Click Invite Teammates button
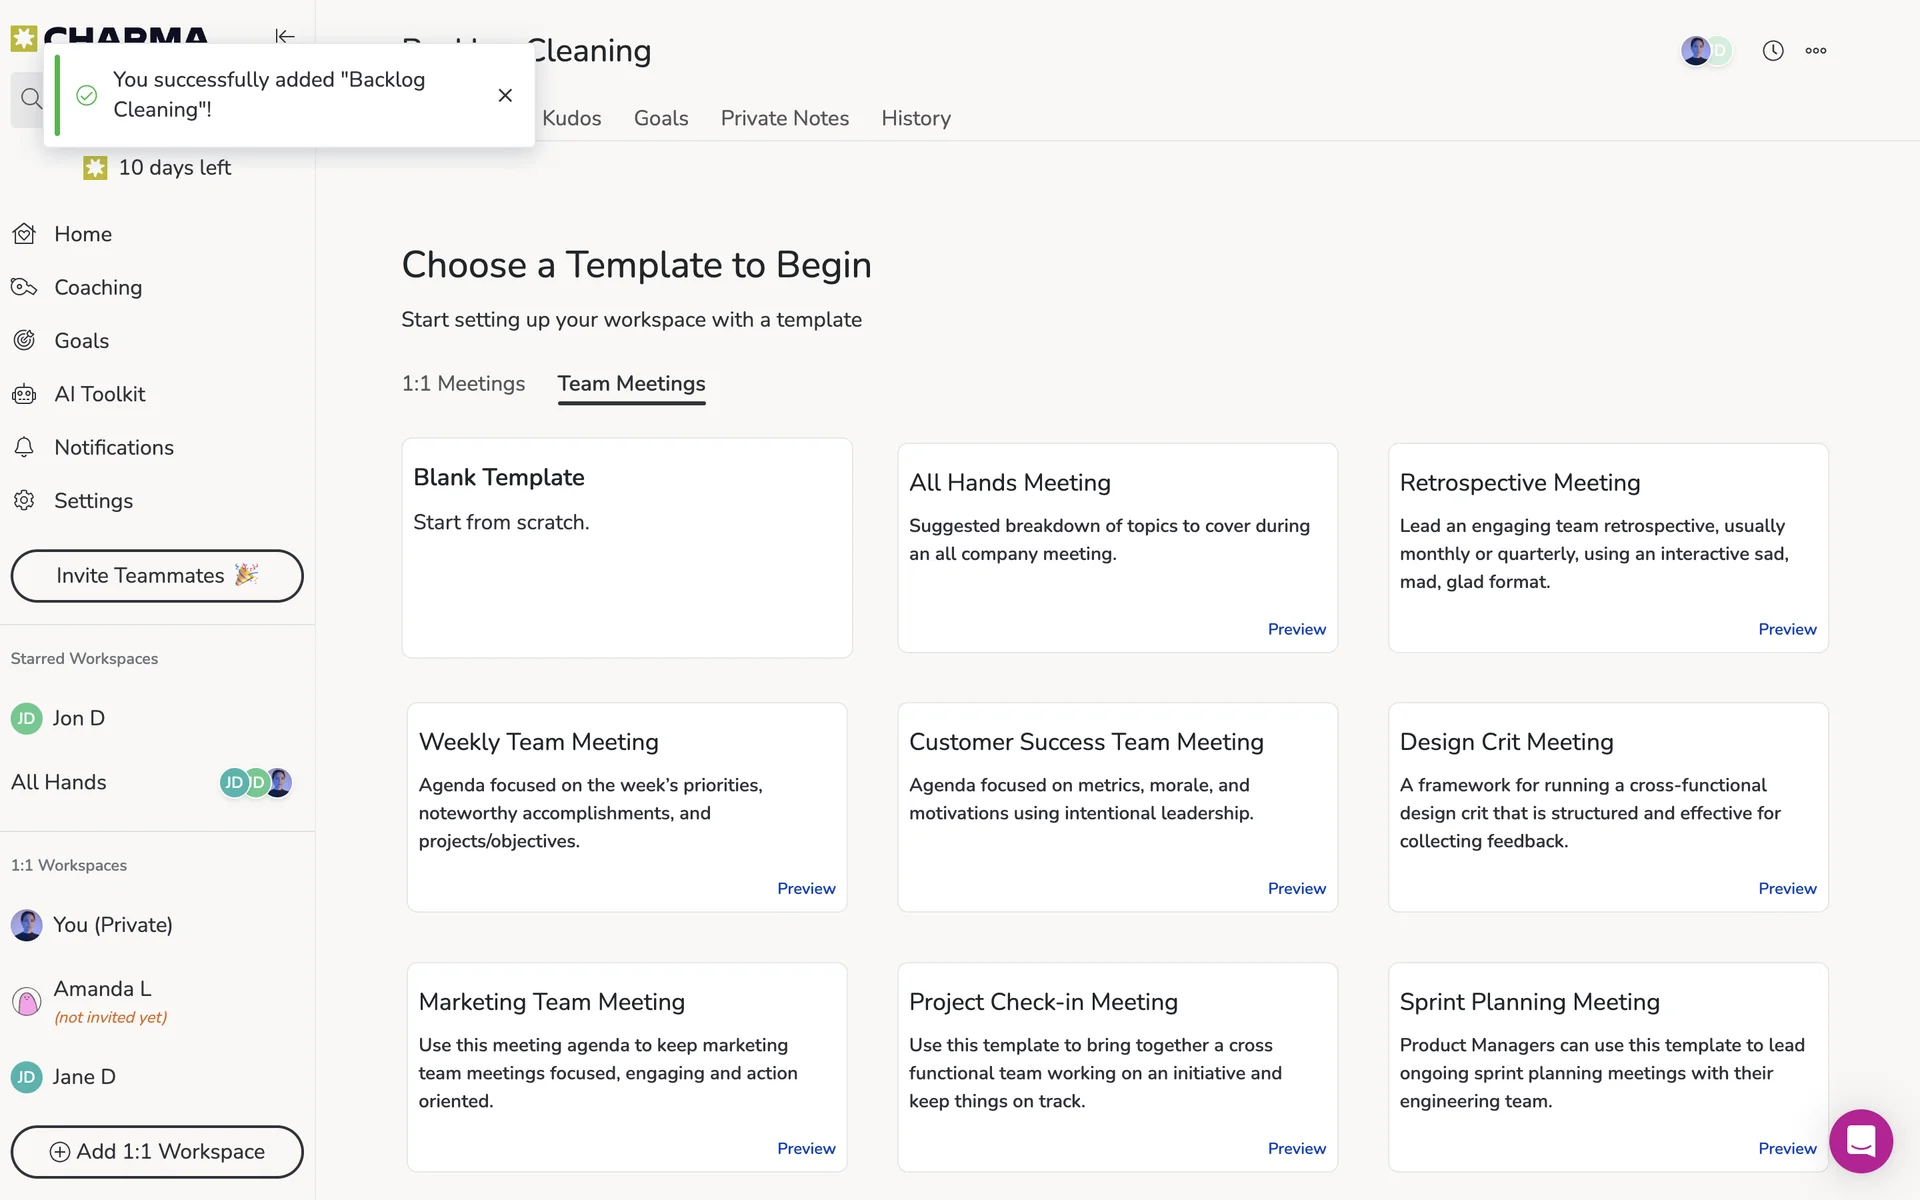 157,576
